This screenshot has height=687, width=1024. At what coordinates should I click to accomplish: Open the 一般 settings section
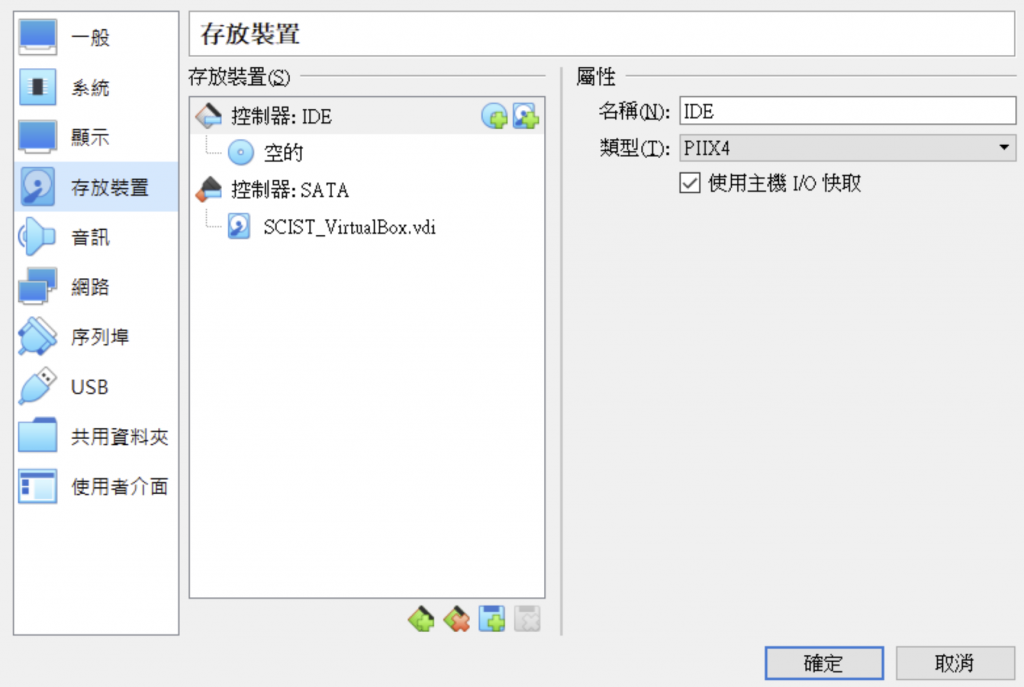[96, 37]
